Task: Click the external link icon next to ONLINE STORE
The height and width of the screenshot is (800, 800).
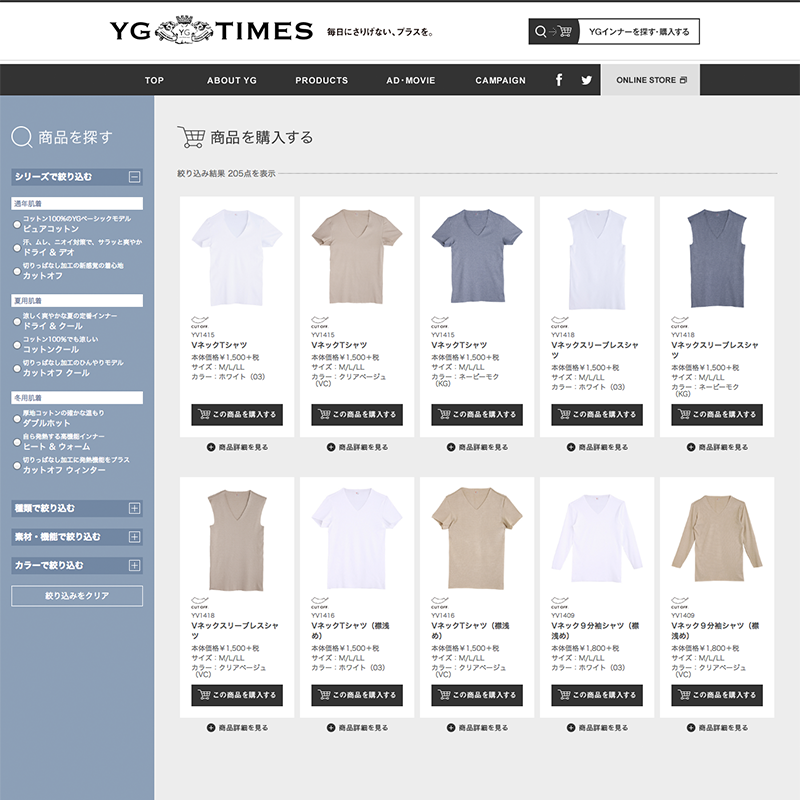Action: [682, 79]
